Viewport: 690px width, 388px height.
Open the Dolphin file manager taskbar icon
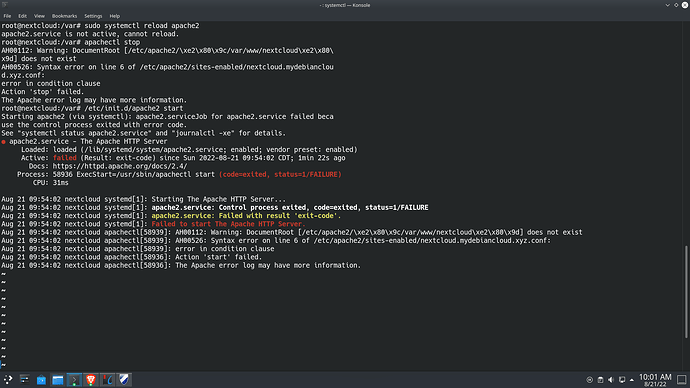coord(58,380)
